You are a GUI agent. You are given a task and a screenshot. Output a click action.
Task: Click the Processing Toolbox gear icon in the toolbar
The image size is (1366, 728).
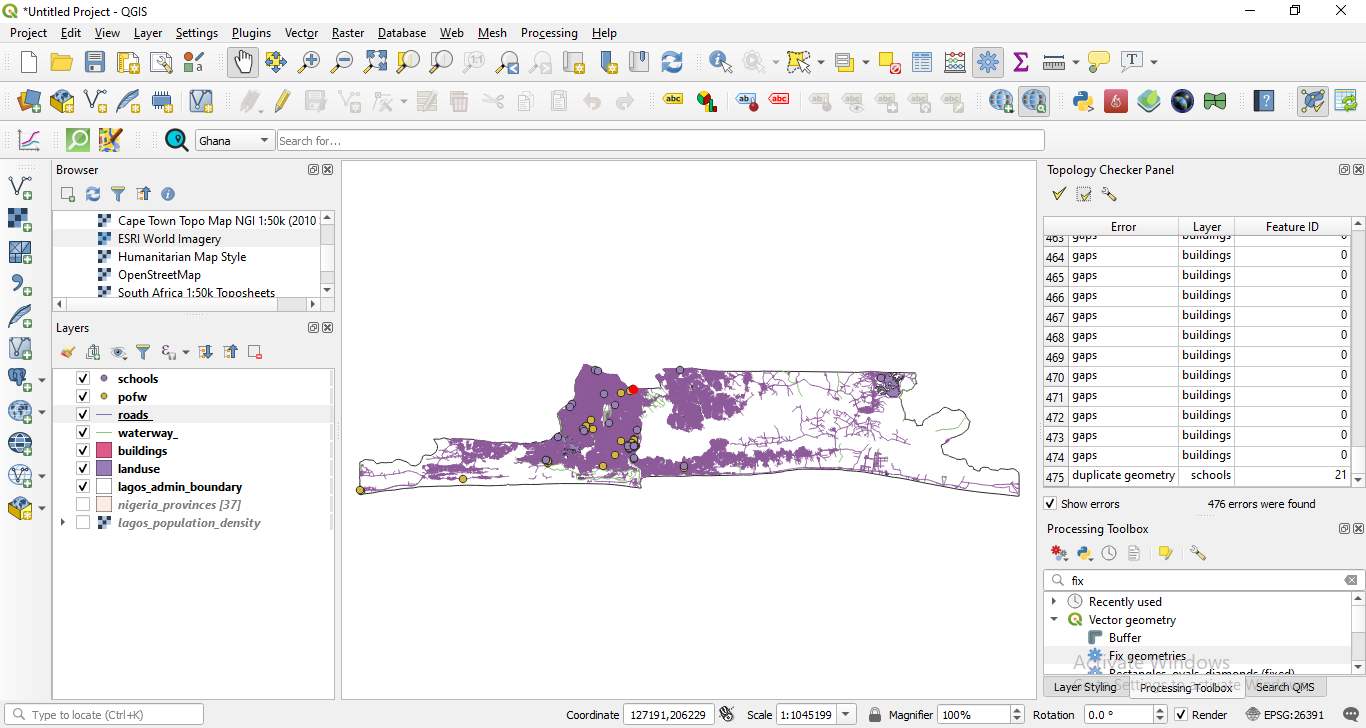988,62
